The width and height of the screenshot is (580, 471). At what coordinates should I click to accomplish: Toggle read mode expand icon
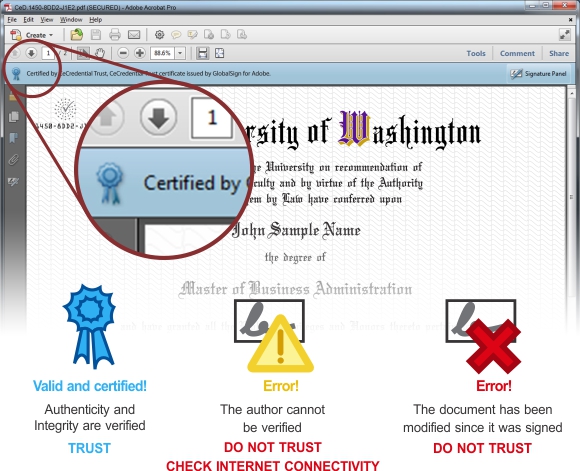click(x=564, y=35)
